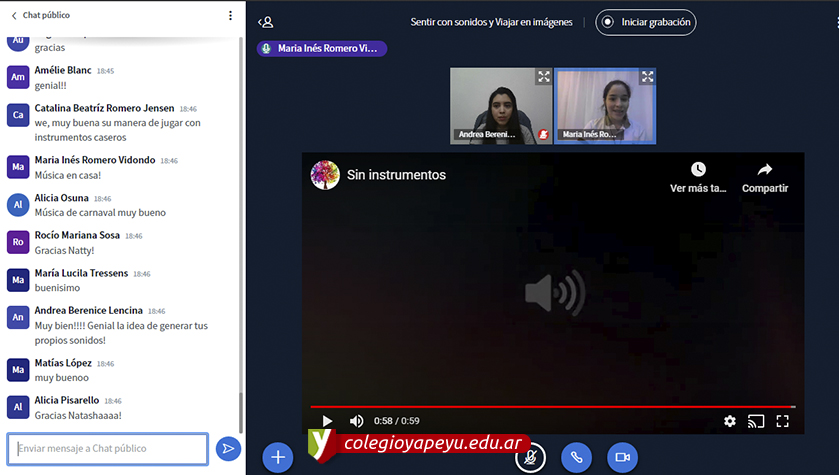Click the cast to device icon
Screen dimensions: 839x475
[756, 421]
